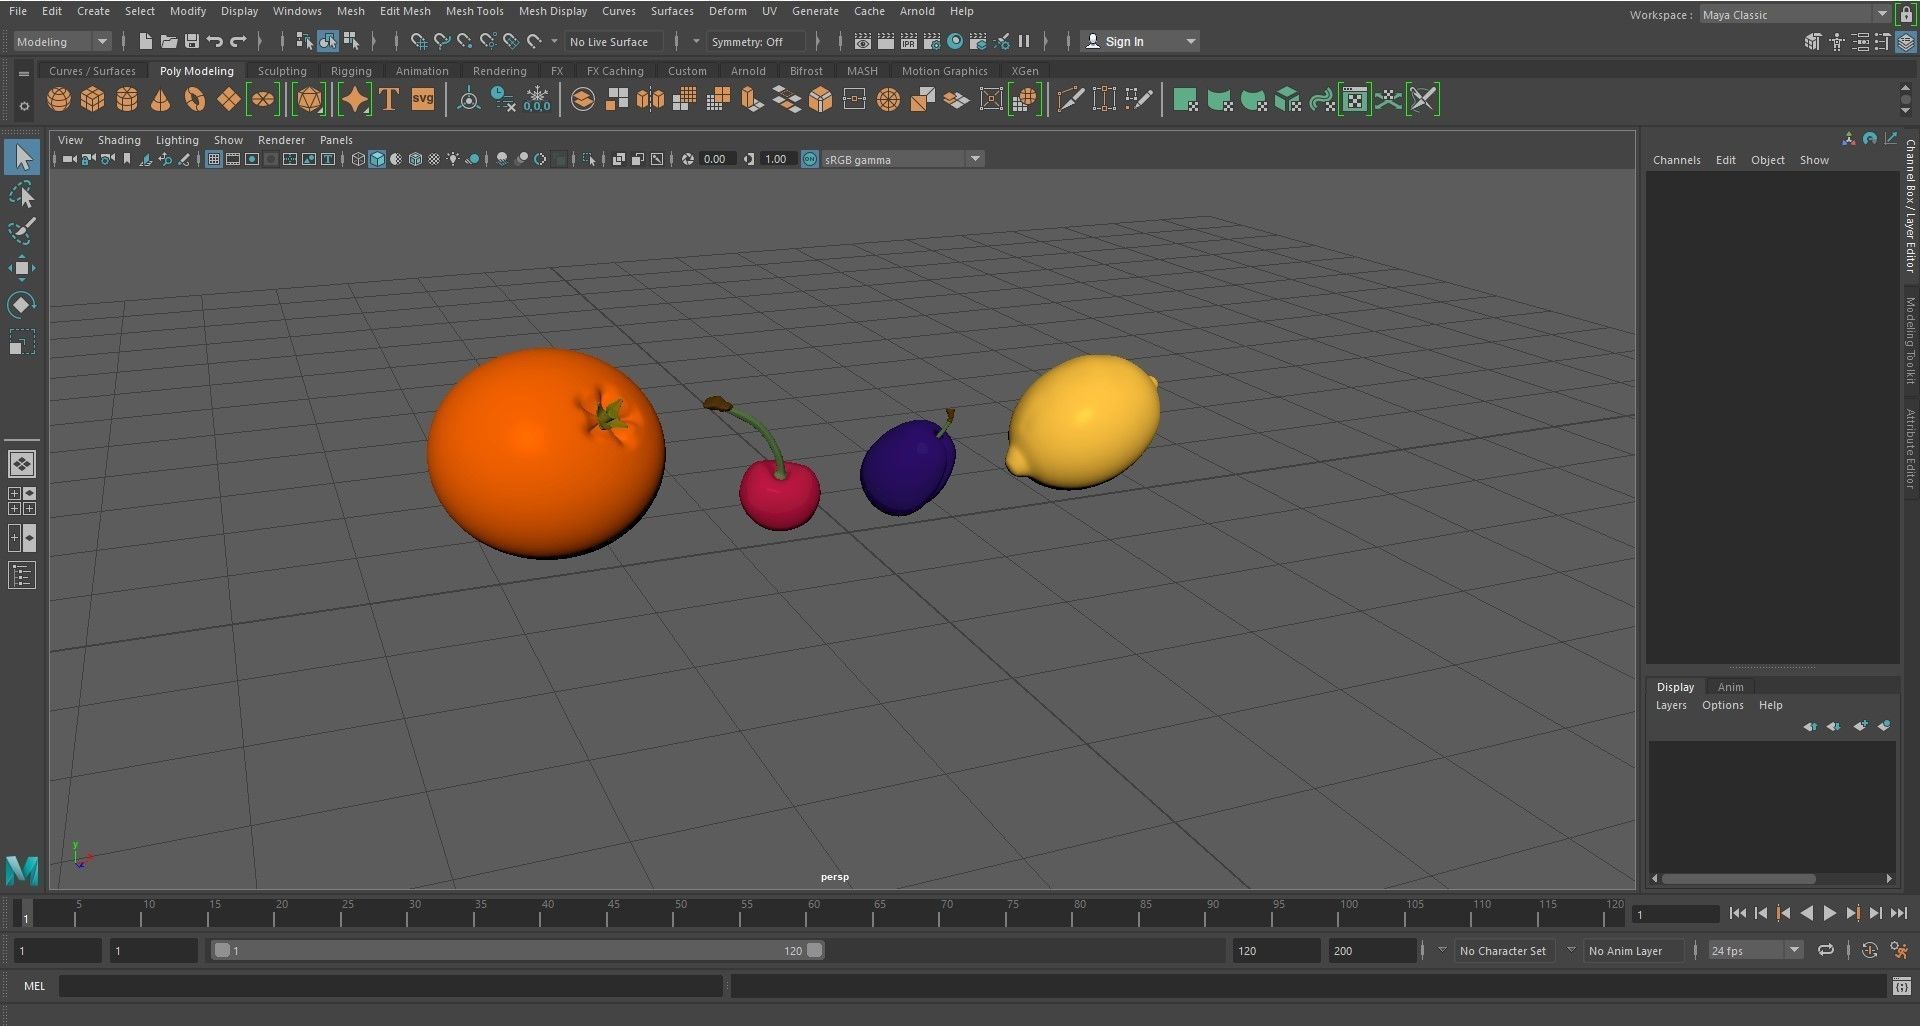This screenshot has height=1026, width=1920.
Task: Toggle wireframe display in the viewport
Action: click(x=358, y=159)
